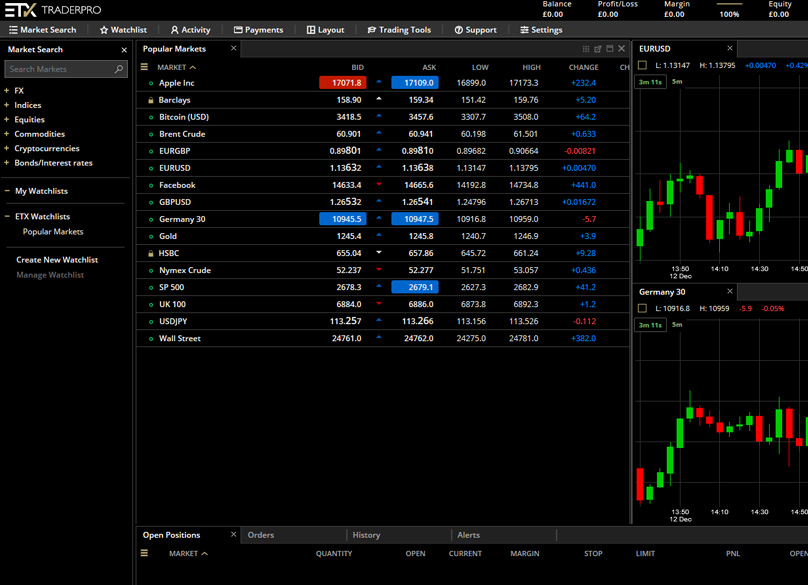The width and height of the screenshot is (808, 585).
Task: Click SP 500 ask price 2679.1
Action: point(415,287)
